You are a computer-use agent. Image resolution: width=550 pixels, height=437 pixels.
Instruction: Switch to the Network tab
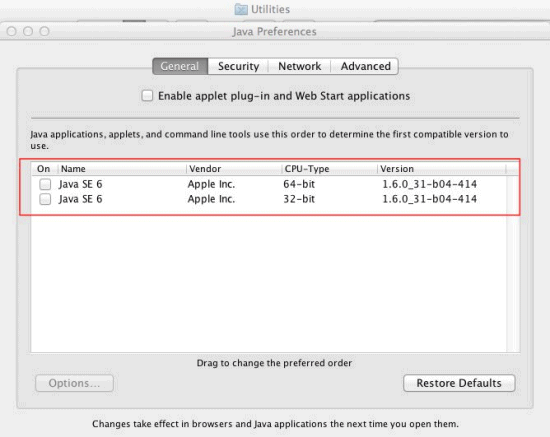[x=300, y=66]
